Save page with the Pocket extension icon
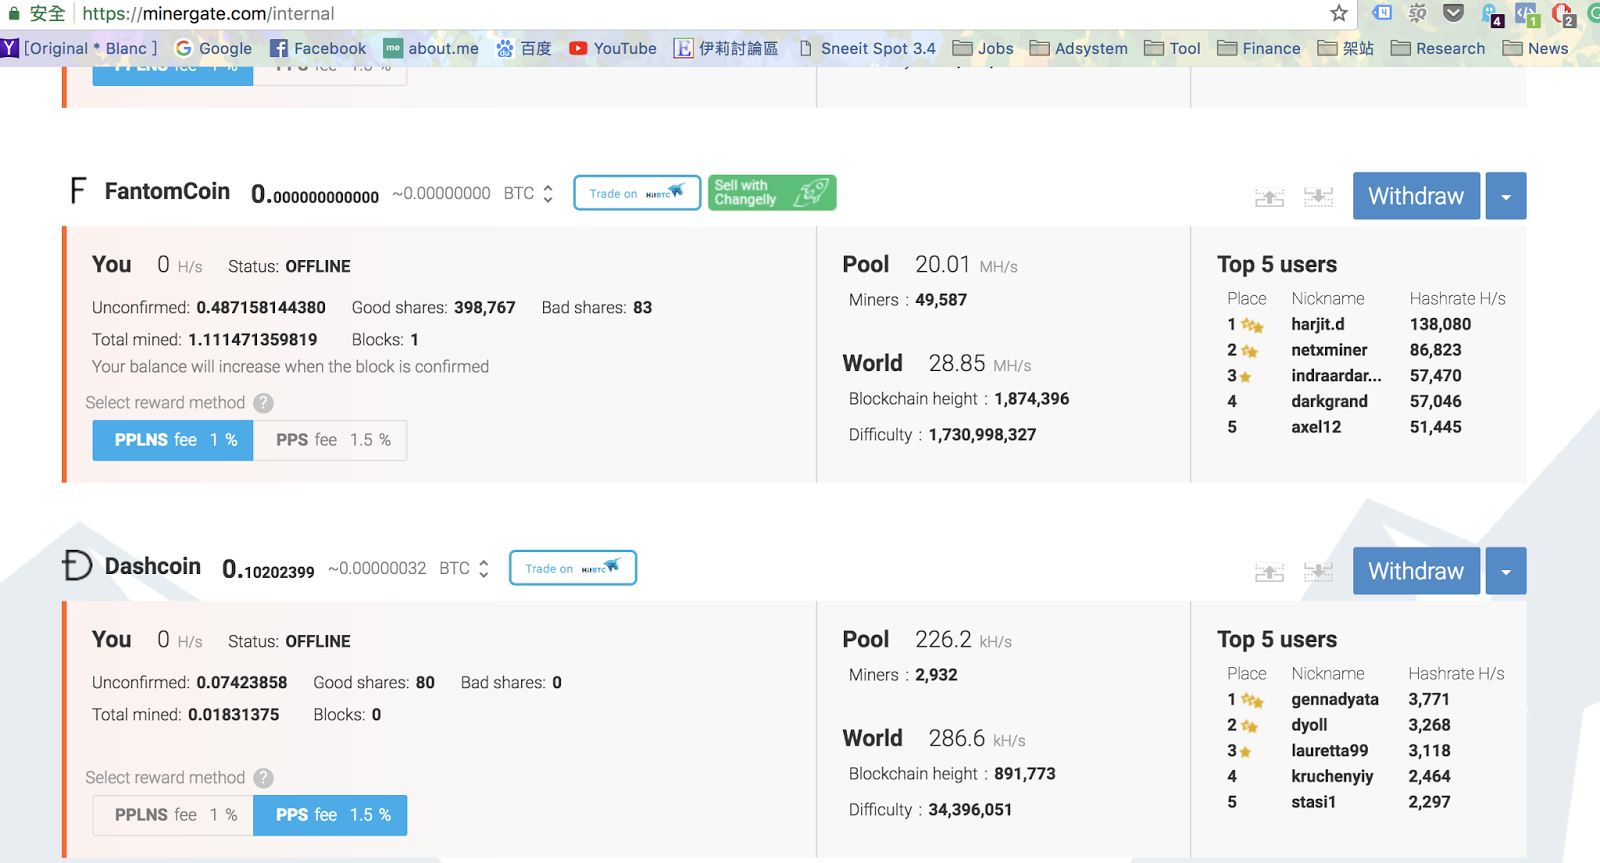 (1454, 13)
